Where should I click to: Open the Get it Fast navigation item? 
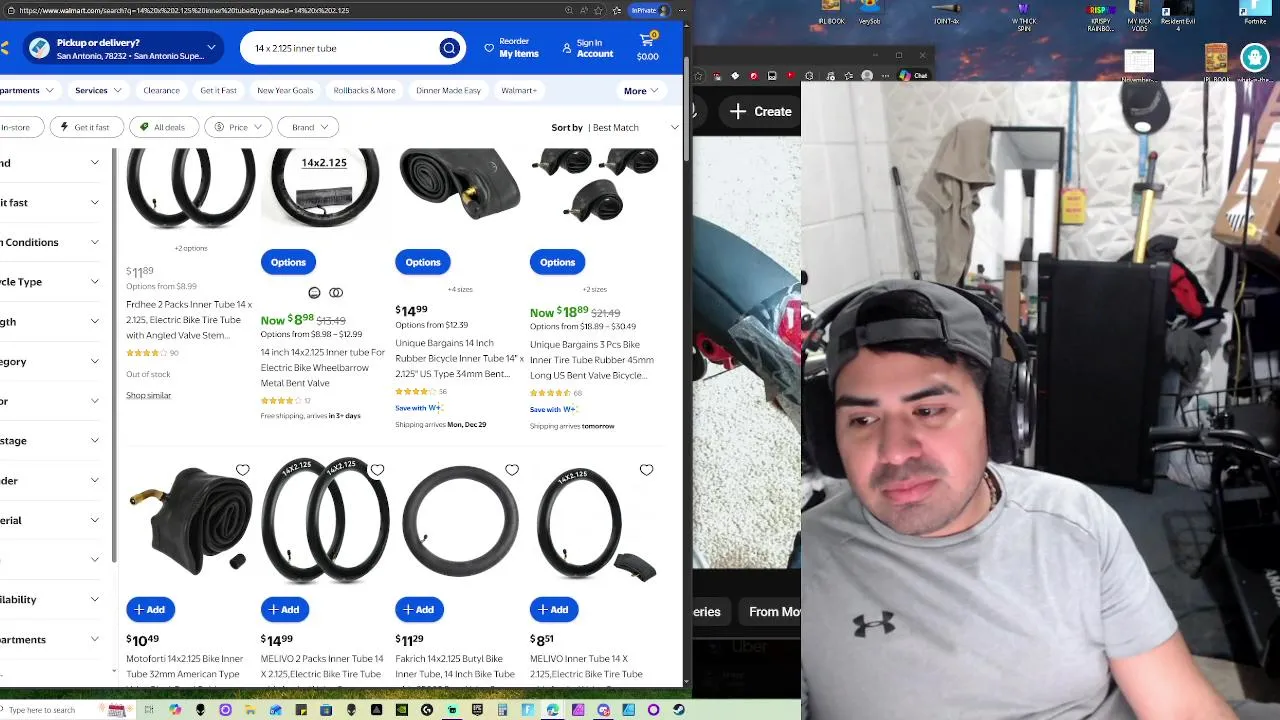218,90
